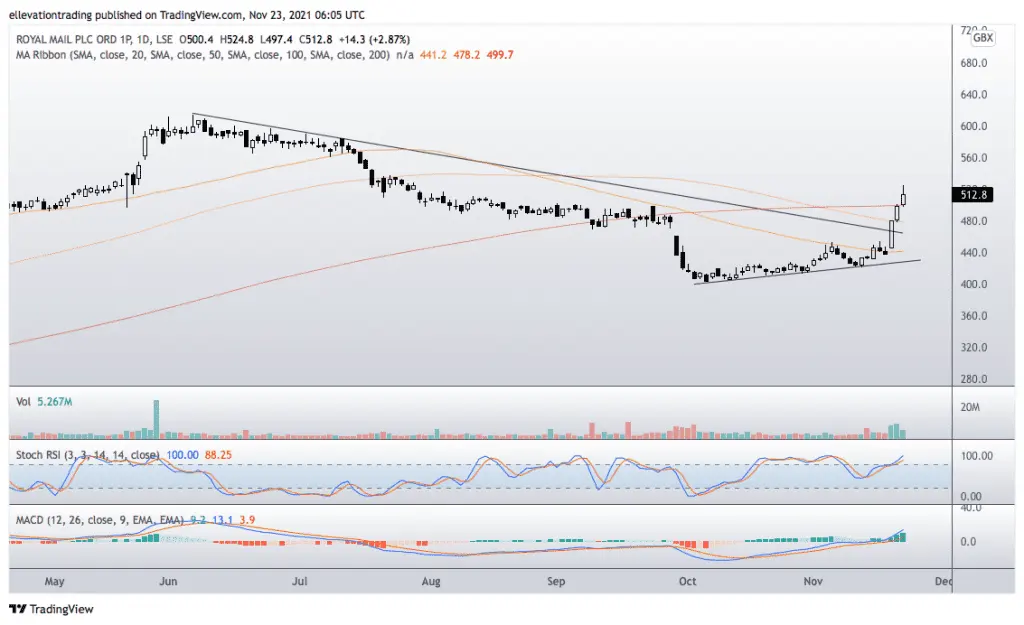Screen dimensions: 1024x625
Task: Click the 640.0 price axis label
Action: 974,95
